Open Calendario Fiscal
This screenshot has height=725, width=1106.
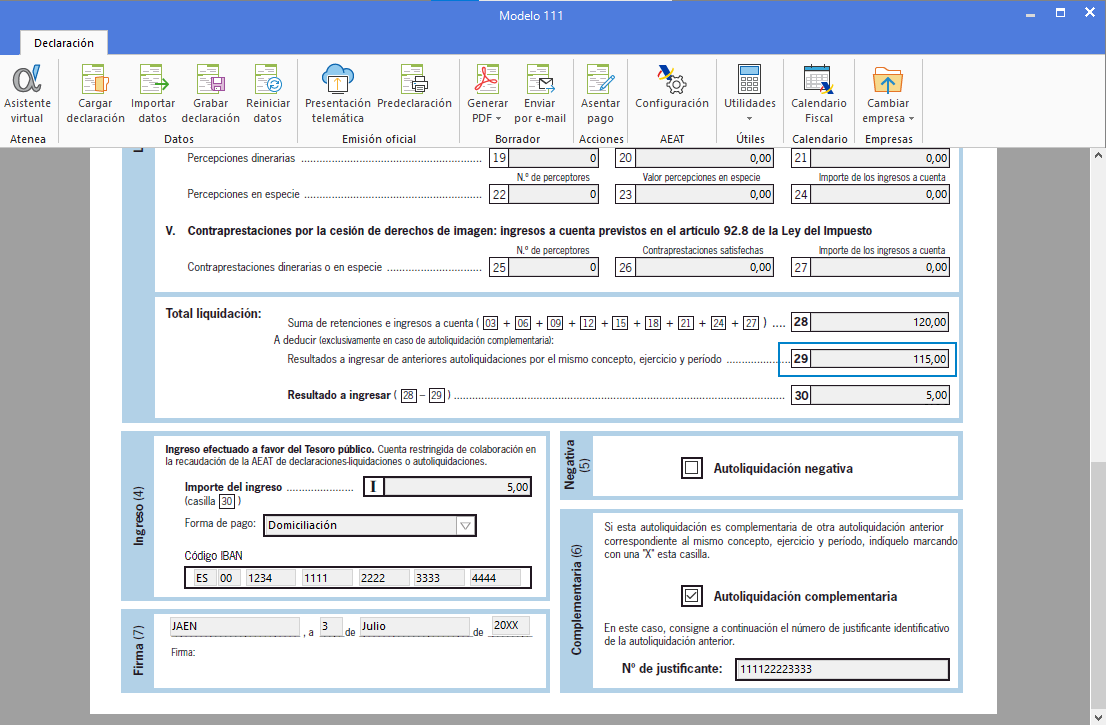pyautogui.click(x=818, y=95)
